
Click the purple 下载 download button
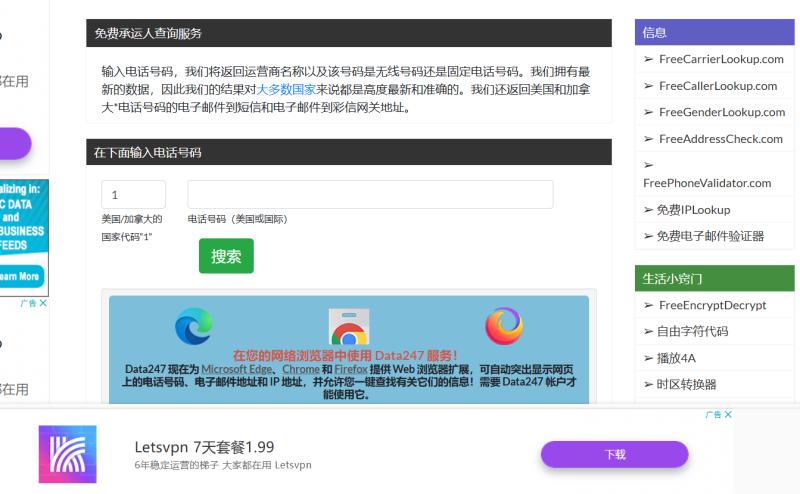pyautogui.click(x=615, y=454)
